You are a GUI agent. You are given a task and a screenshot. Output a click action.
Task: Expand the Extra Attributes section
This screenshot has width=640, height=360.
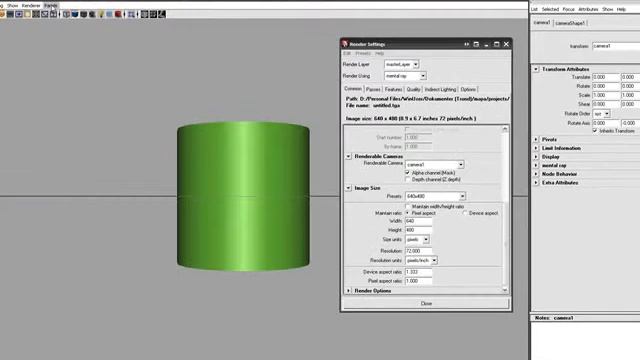coord(536,182)
